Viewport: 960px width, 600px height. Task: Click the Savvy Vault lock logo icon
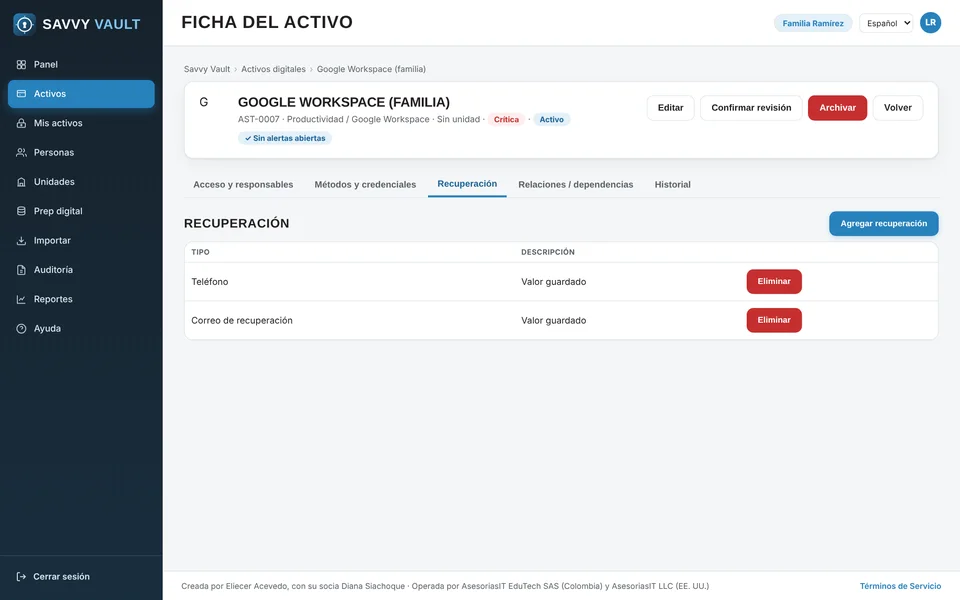click(24, 24)
